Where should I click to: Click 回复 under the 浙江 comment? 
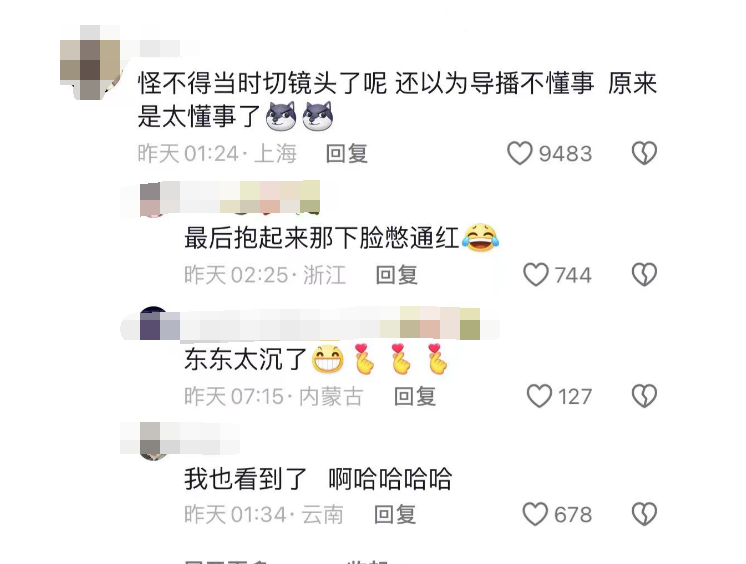397,275
